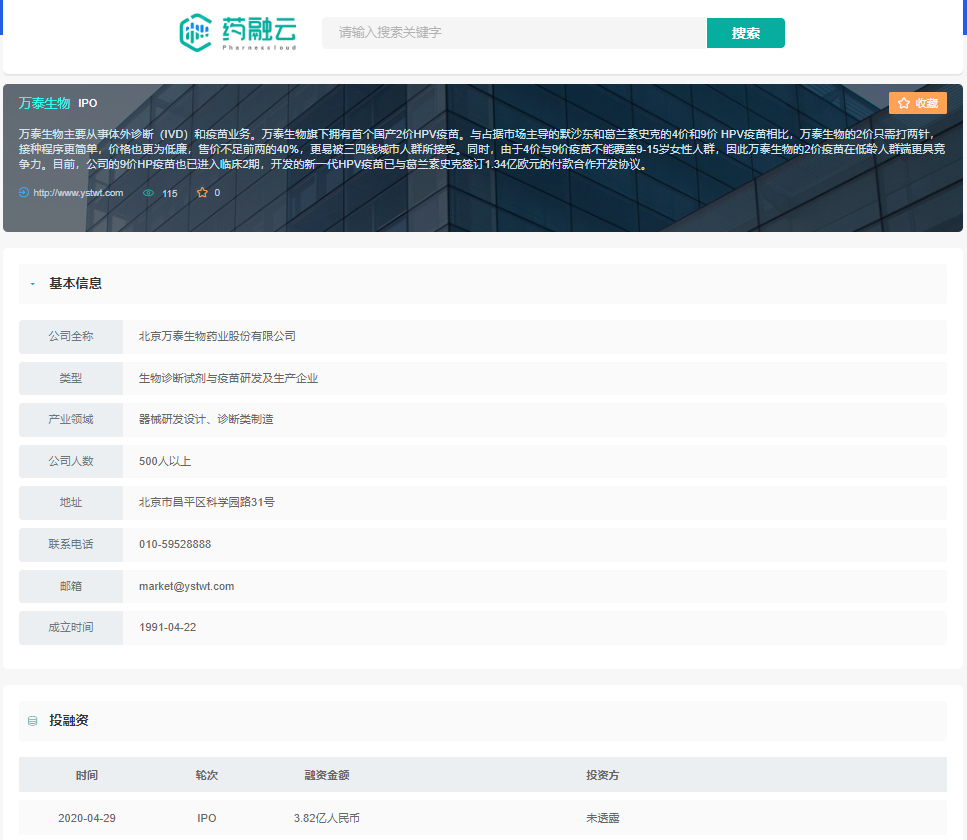Click the website link arrow icon
This screenshot has height=840, width=967.
23,192
